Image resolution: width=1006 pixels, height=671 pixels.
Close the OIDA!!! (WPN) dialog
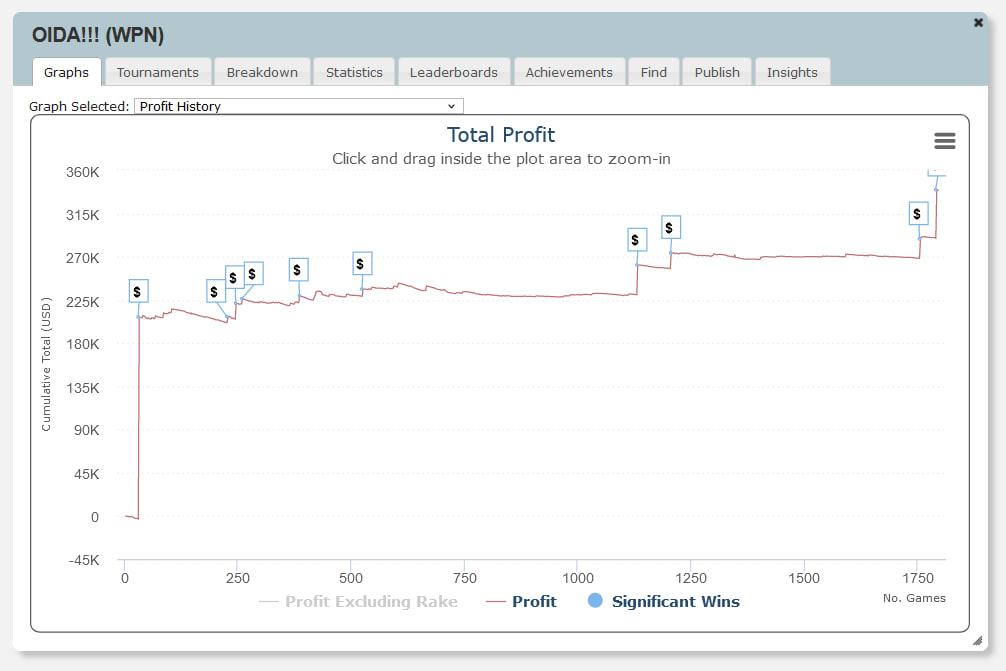click(979, 22)
